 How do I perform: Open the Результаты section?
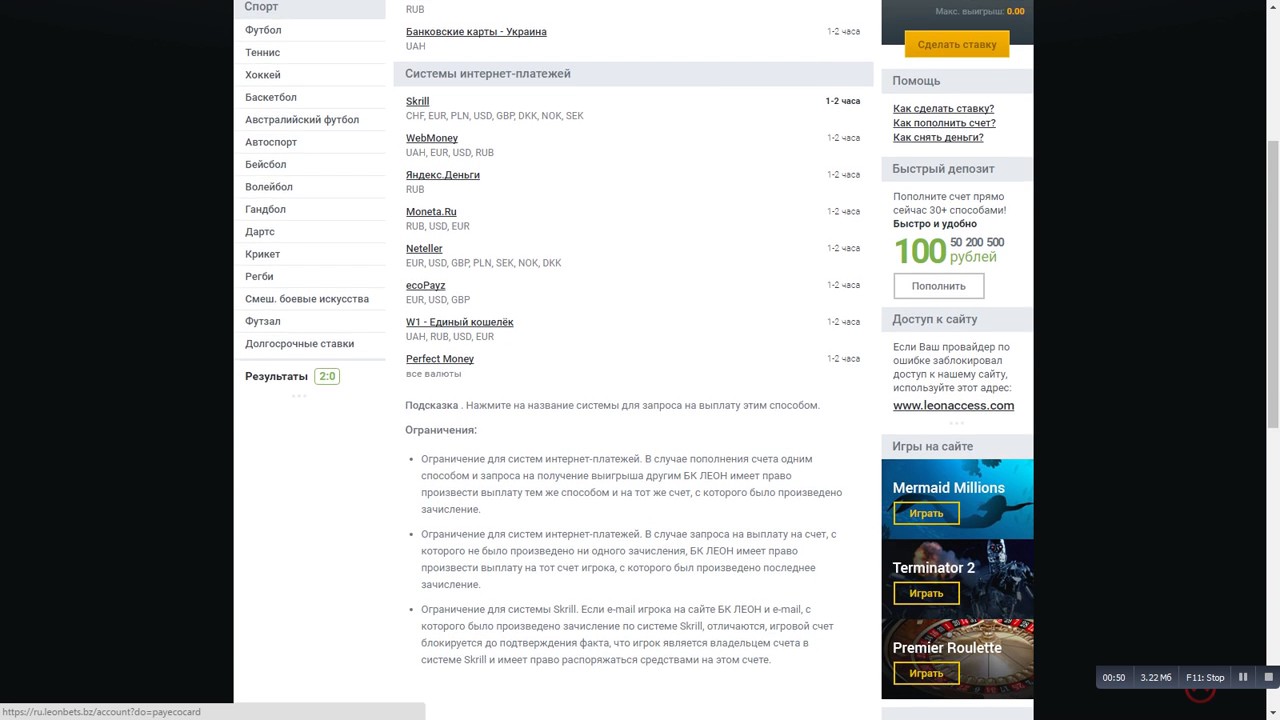[276, 376]
